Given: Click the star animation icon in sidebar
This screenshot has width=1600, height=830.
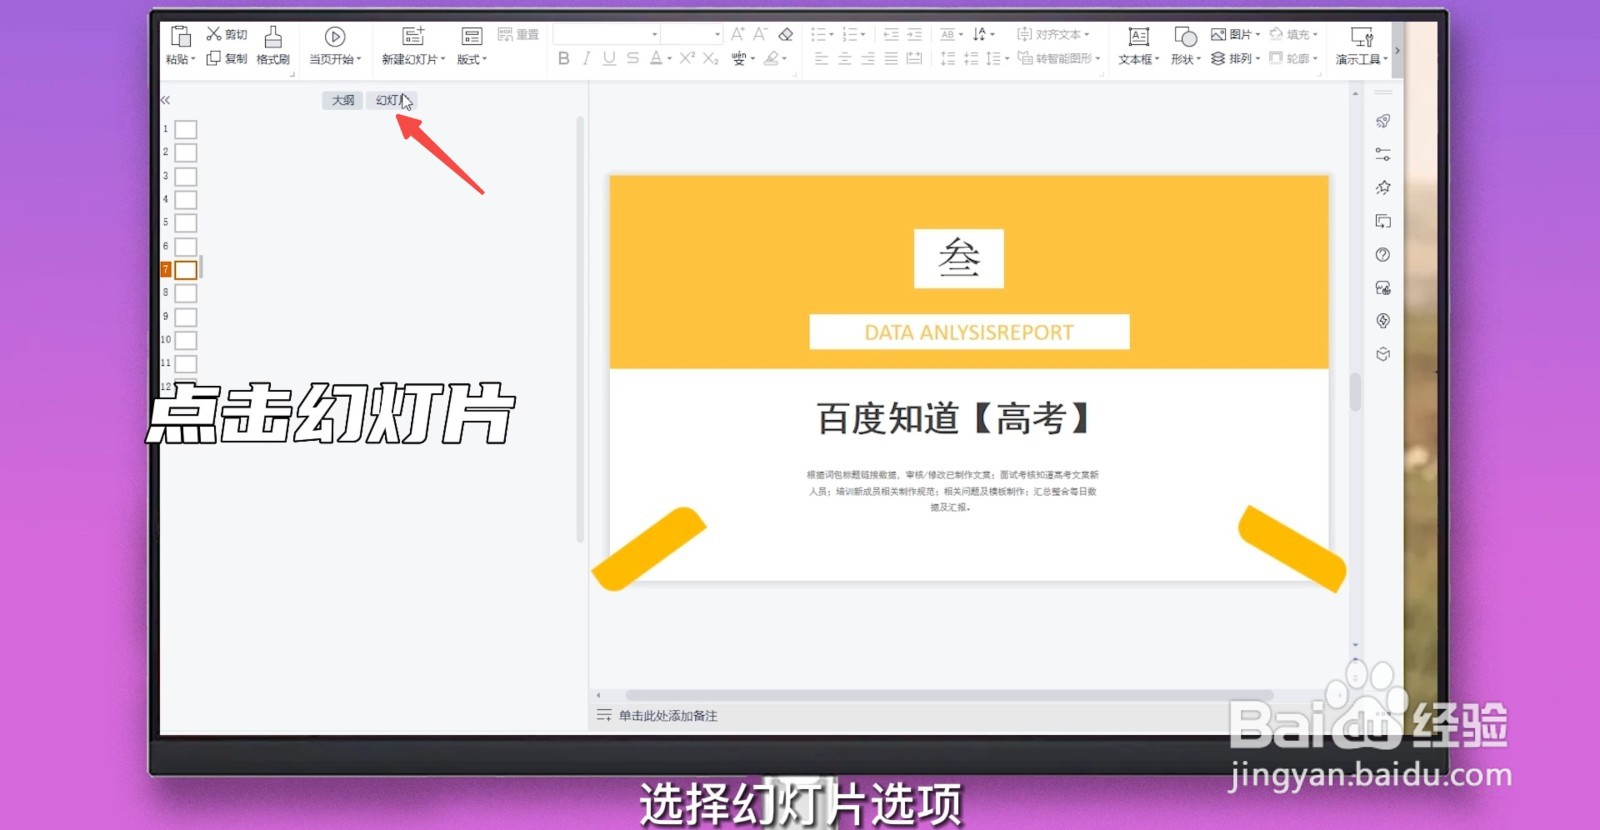Looking at the screenshot, I should (x=1383, y=187).
